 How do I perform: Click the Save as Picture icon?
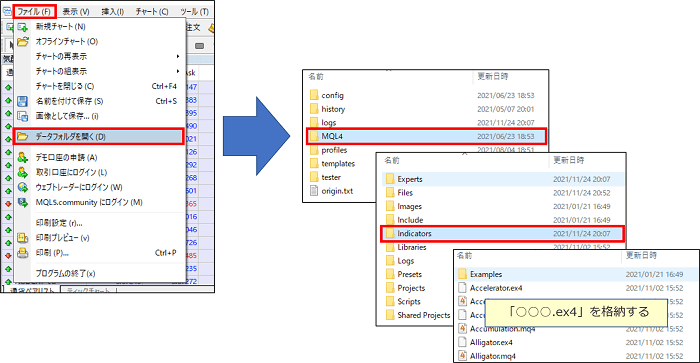click(22, 116)
